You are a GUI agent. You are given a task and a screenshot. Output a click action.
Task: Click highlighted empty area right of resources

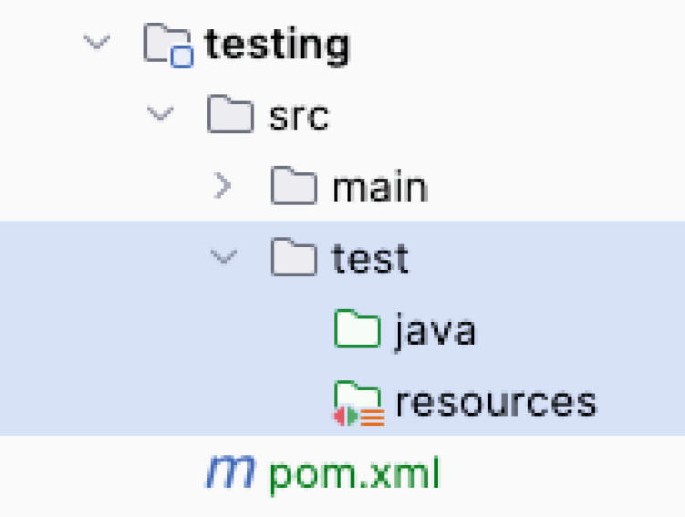tap(640, 402)
